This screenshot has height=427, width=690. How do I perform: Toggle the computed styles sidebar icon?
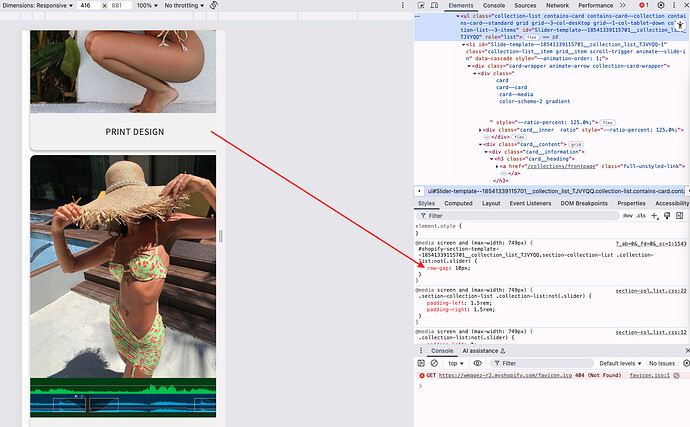[x=680, y=216]
